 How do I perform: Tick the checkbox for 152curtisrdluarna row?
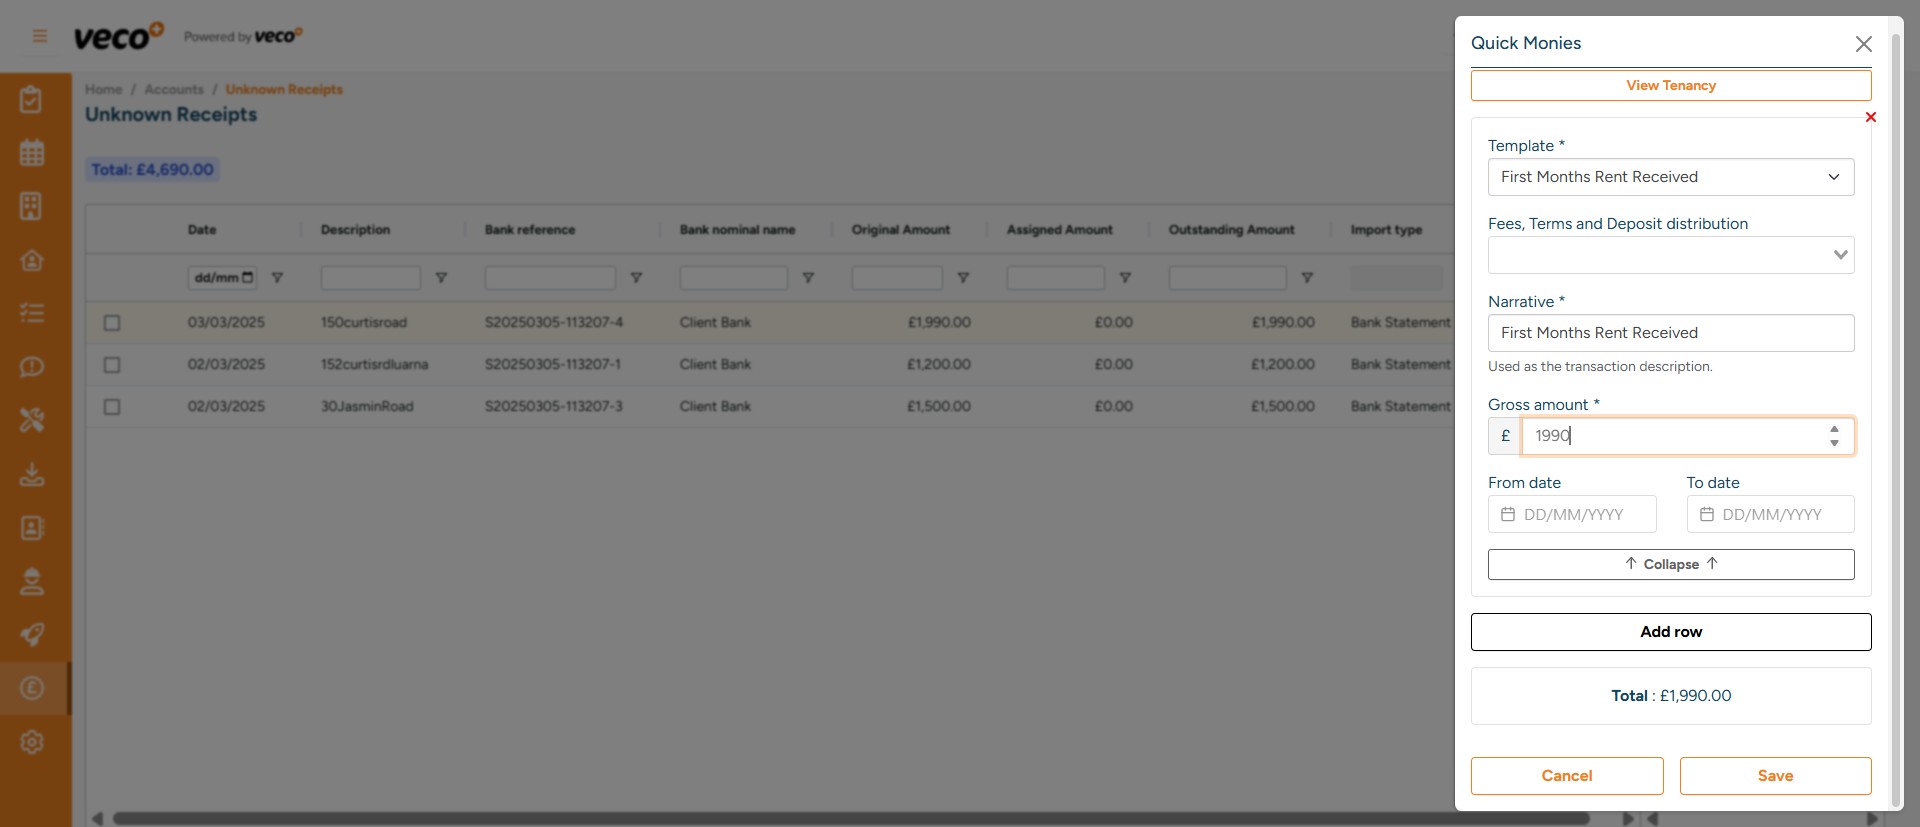click(112, 365)
